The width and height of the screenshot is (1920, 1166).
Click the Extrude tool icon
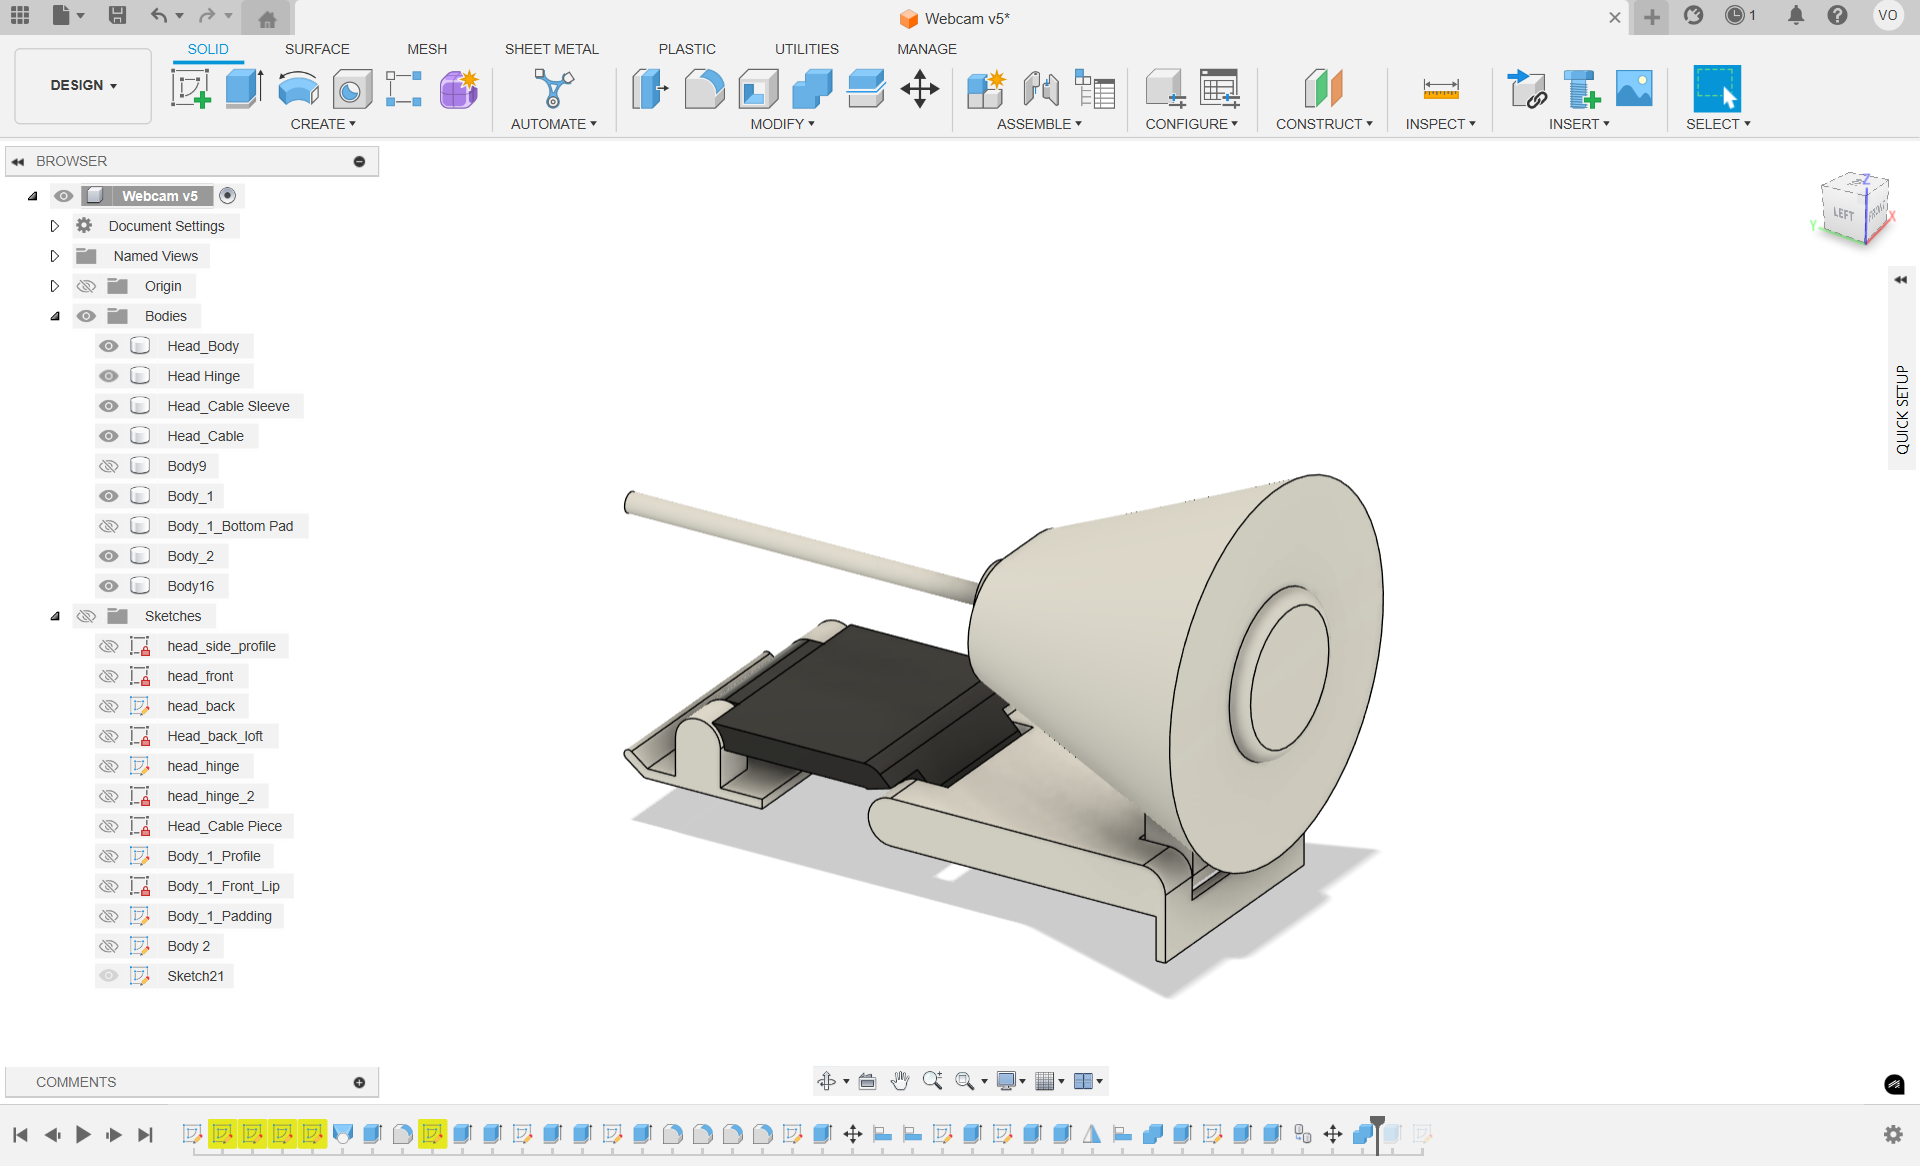click(x=243, y=89)
